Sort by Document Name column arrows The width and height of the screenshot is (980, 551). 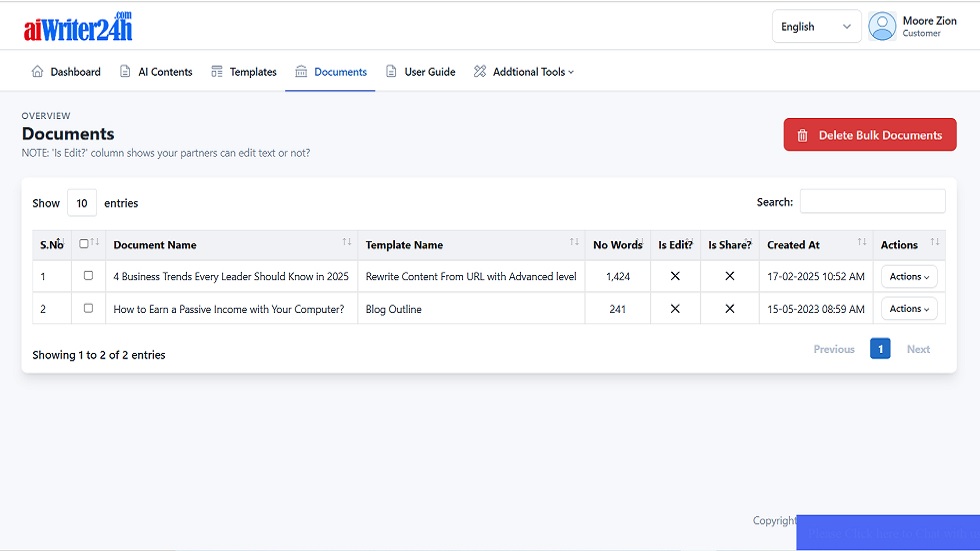[x=347, y=243]
